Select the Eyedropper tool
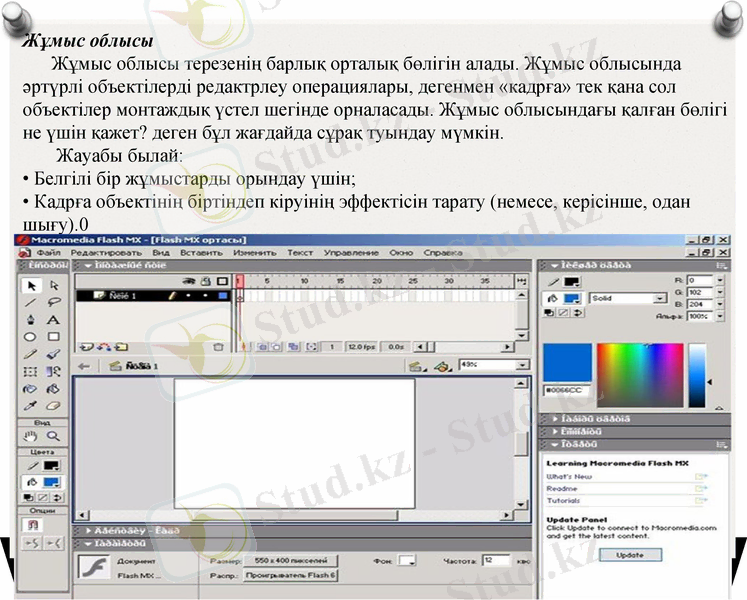The image size is (747, 600). coord(30,406)
